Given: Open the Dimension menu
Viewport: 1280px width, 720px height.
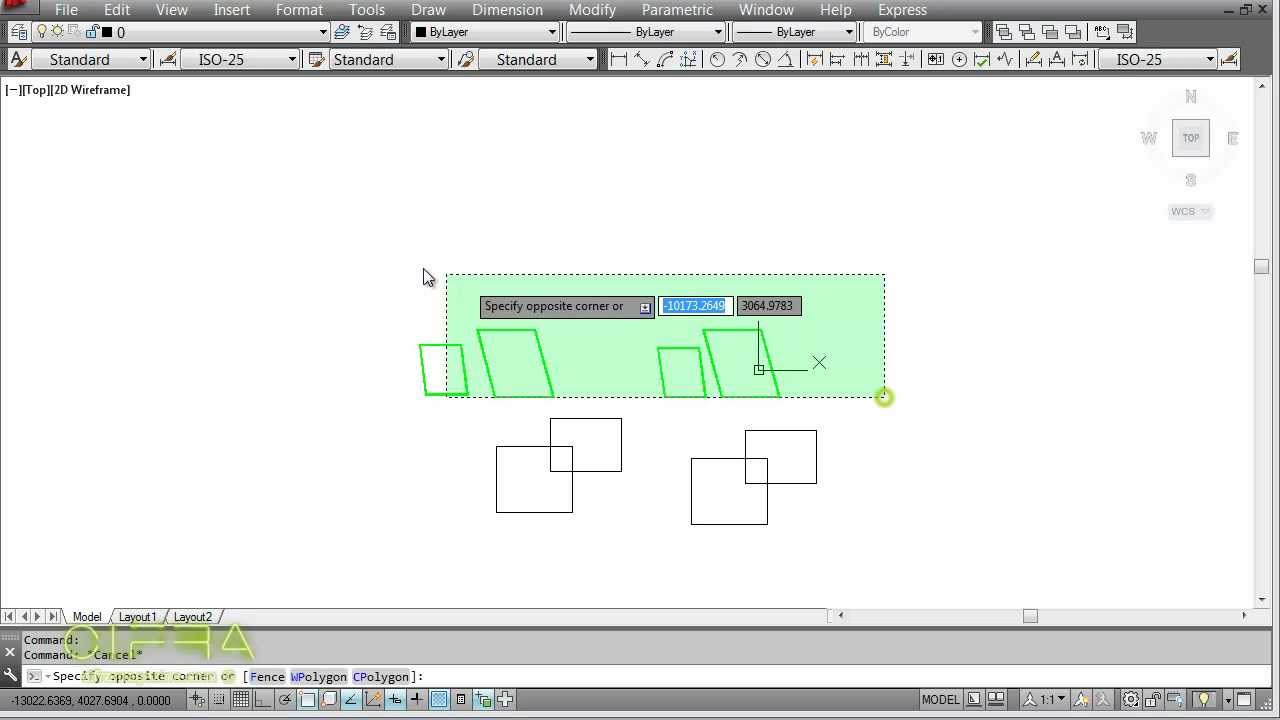Looking at the screenshot, I should pyautogui.click(x=507, y=9).
